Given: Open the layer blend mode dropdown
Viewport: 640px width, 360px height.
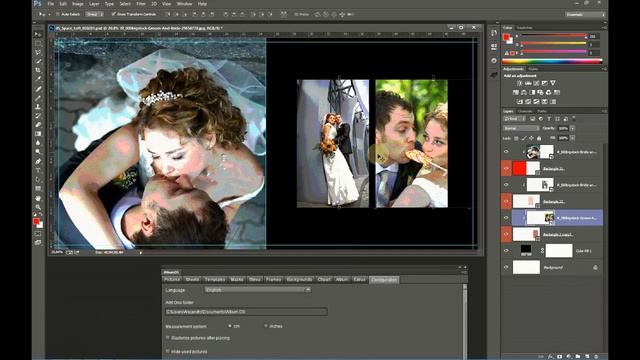Looking at the screenshot, I should (x=521, y=128).
